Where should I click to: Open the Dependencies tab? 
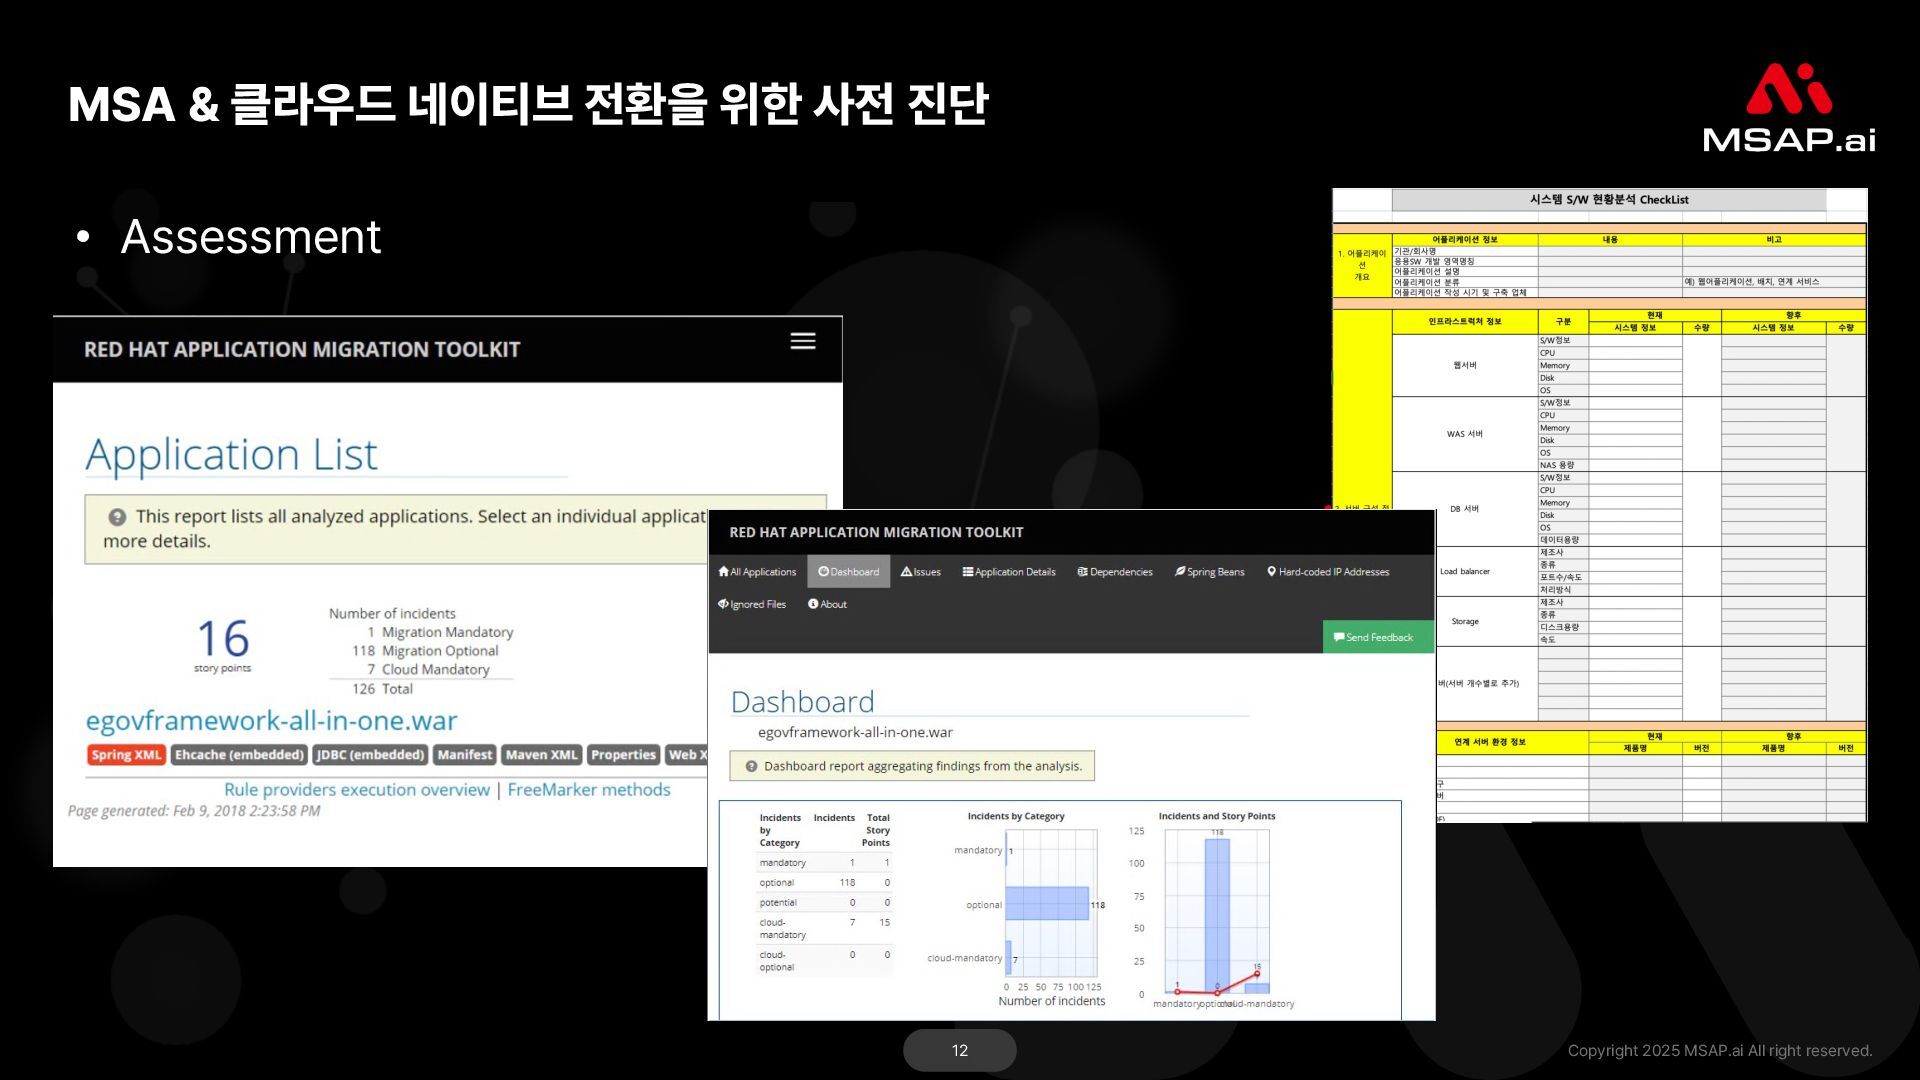(1115, 572)
